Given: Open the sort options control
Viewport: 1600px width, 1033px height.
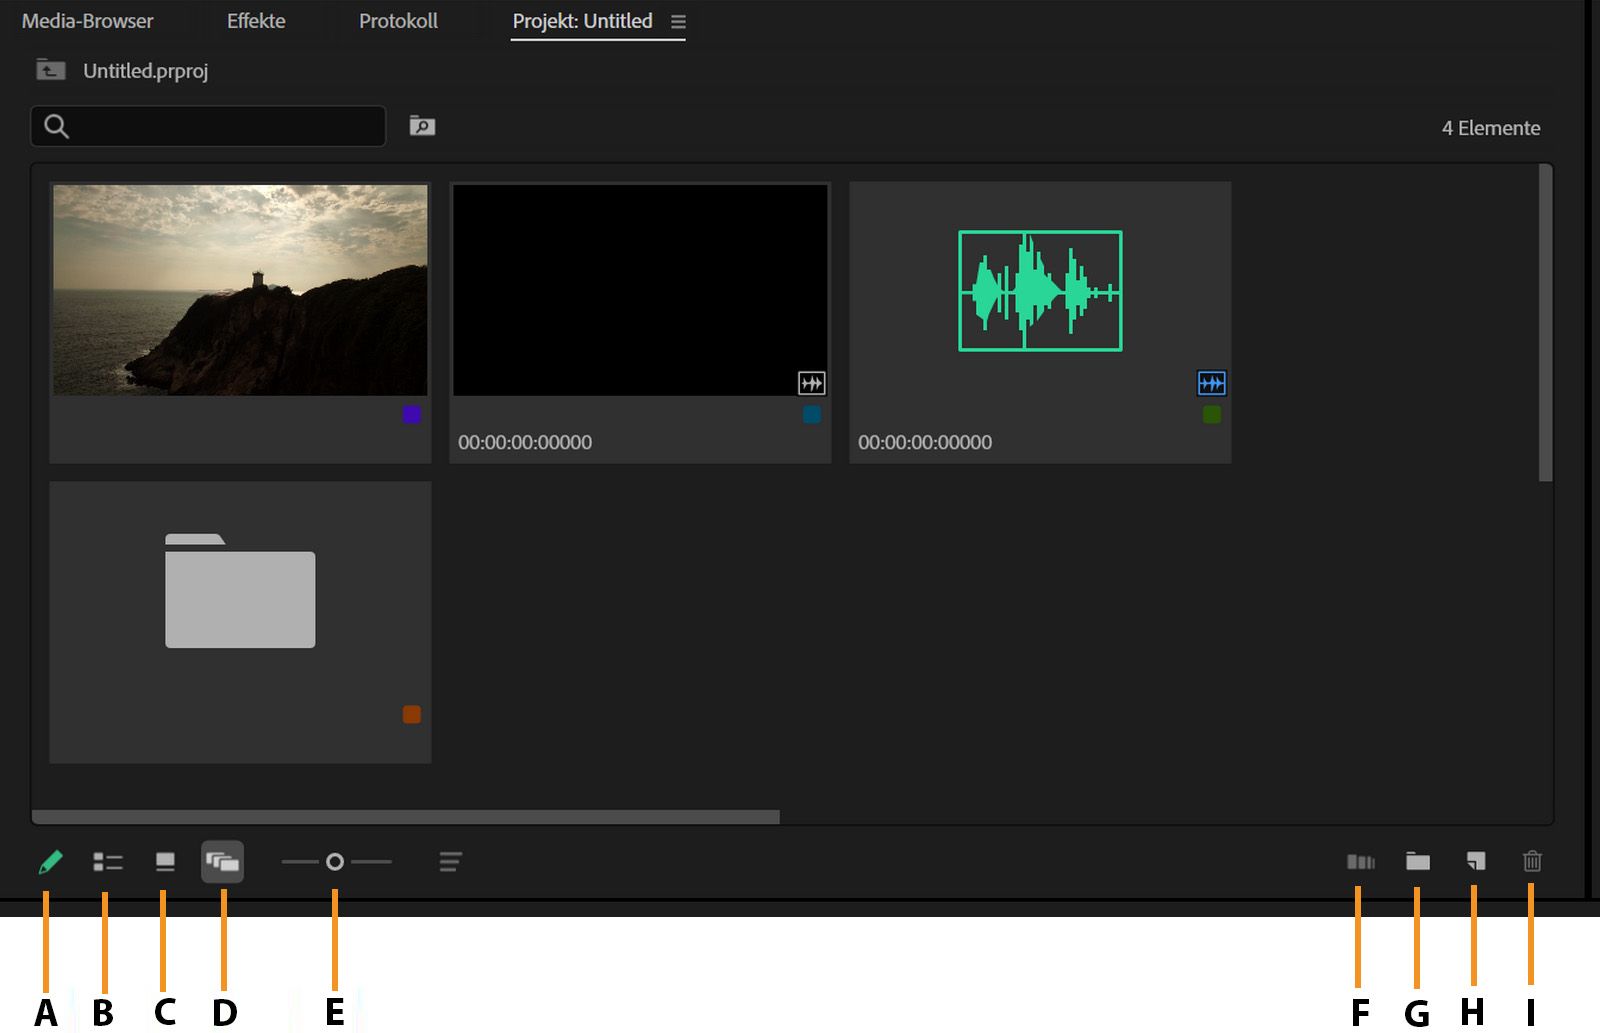Looking at the screenshot, I should coord(450,861).
